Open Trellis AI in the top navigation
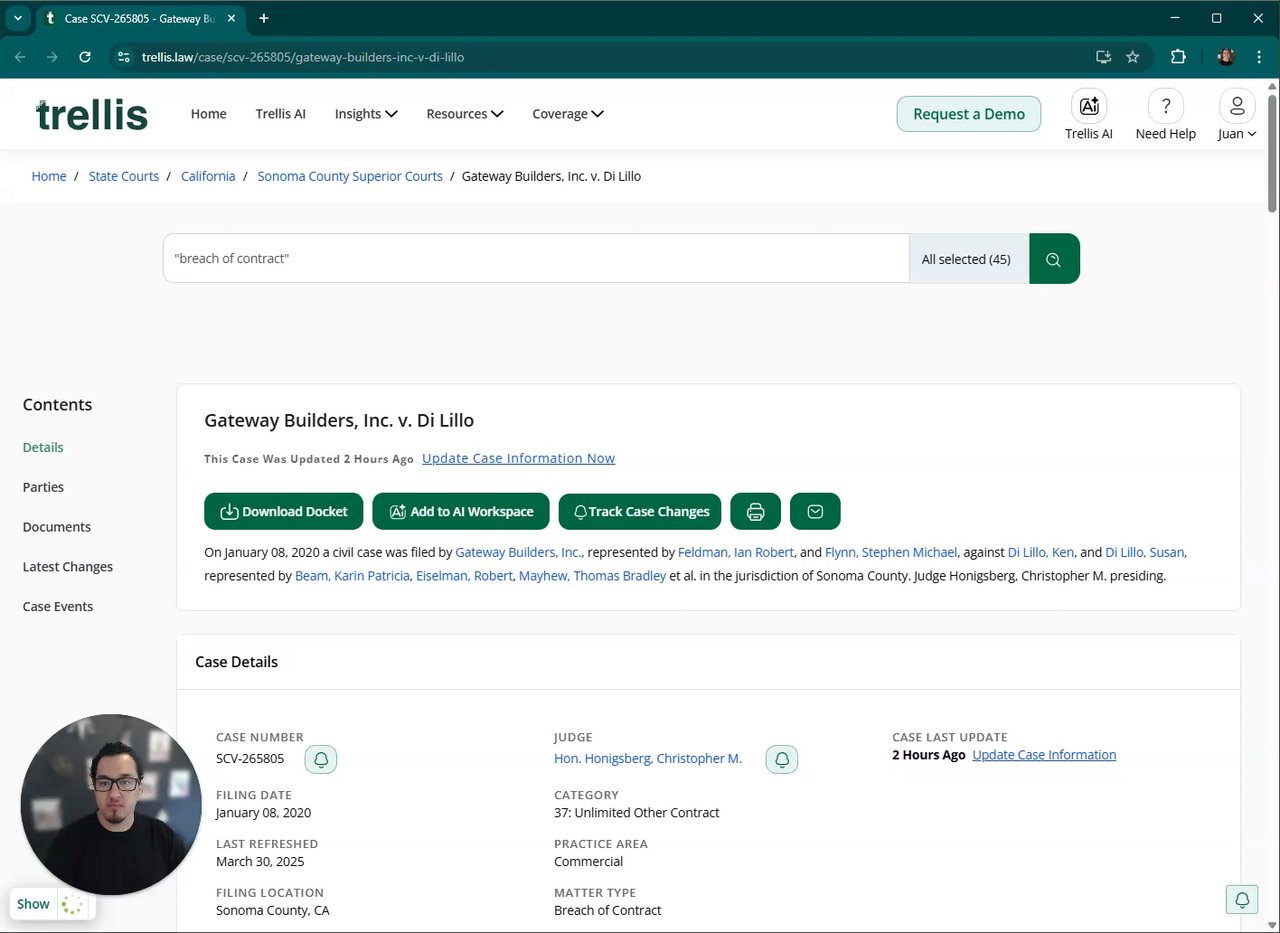Image resolution: width=1280 pixels, height=933 pixels. click(281, 114)
